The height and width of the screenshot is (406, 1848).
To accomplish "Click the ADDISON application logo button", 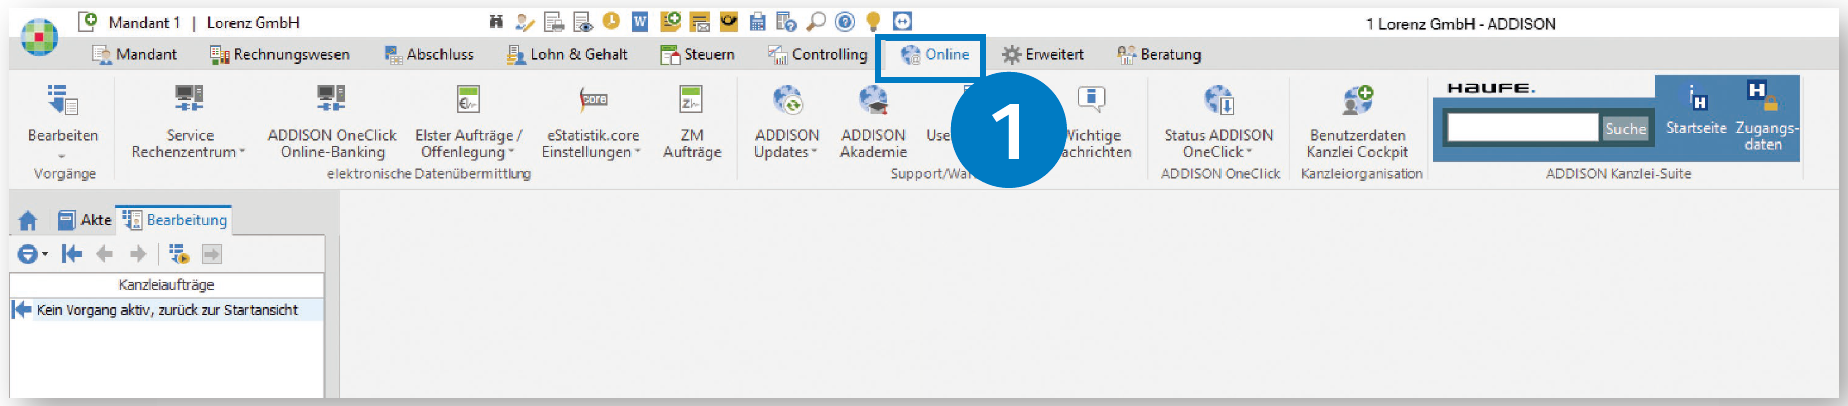I will pos(40,37).
